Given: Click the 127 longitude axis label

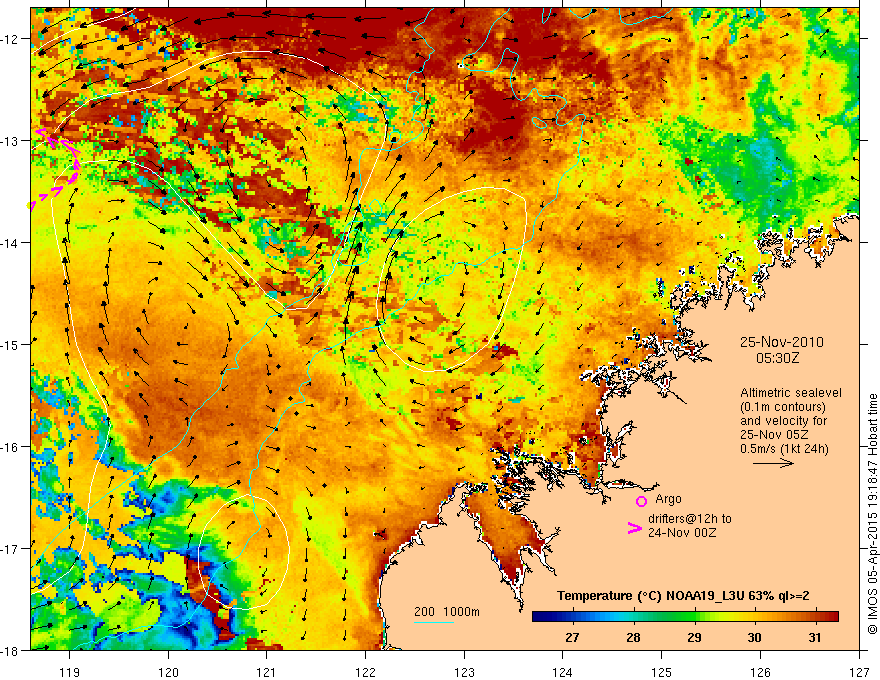Looking at the screenshot, I should point(859,672).
